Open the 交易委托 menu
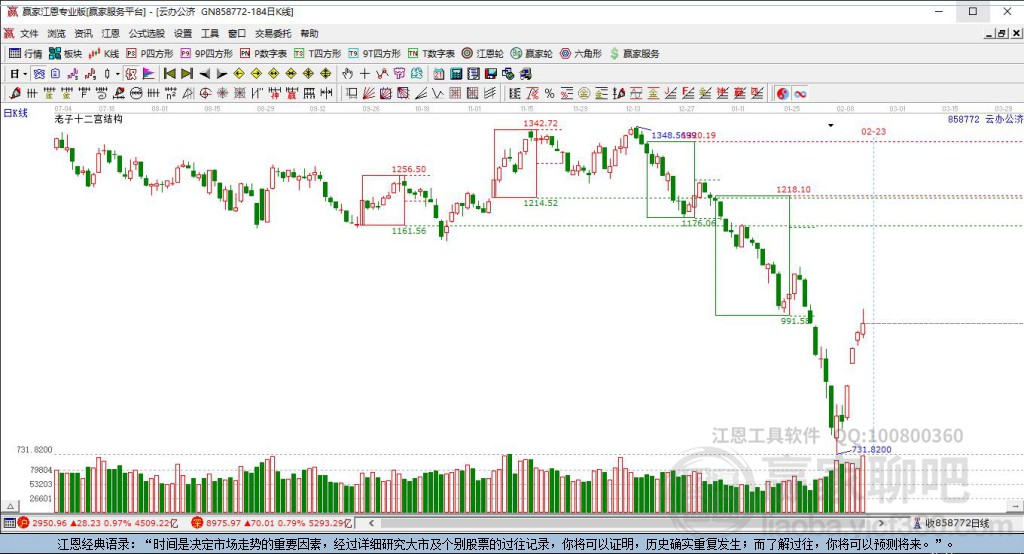 pyautogui.click(x=273, y=33)
